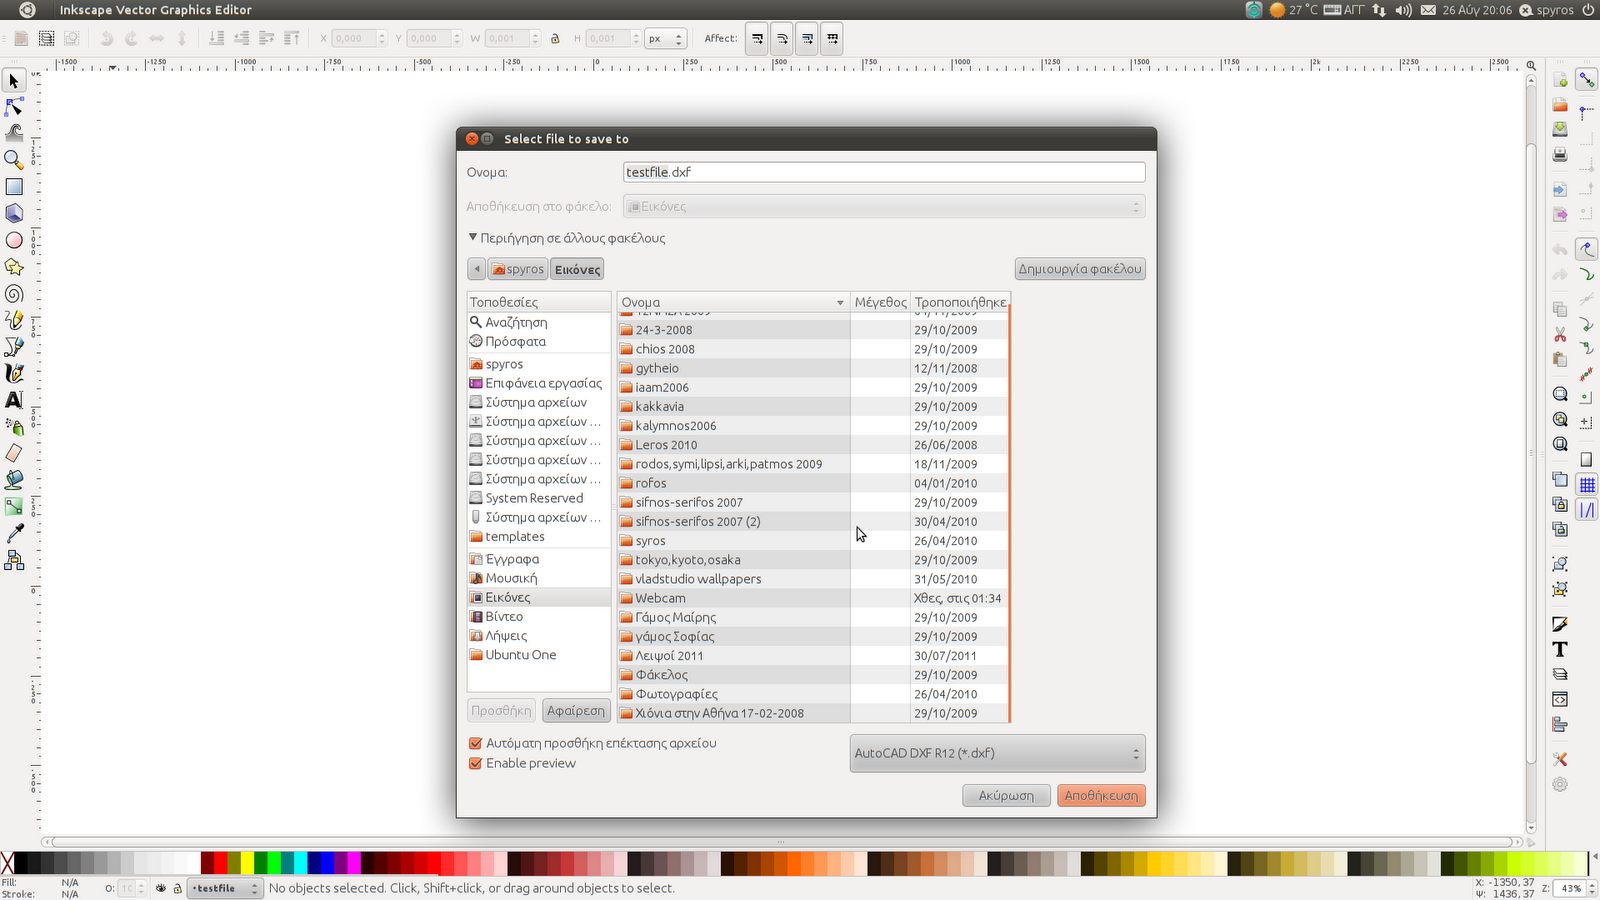1600x900 pixels.
Task: Select the Connector tool
Action: [14, 560]
